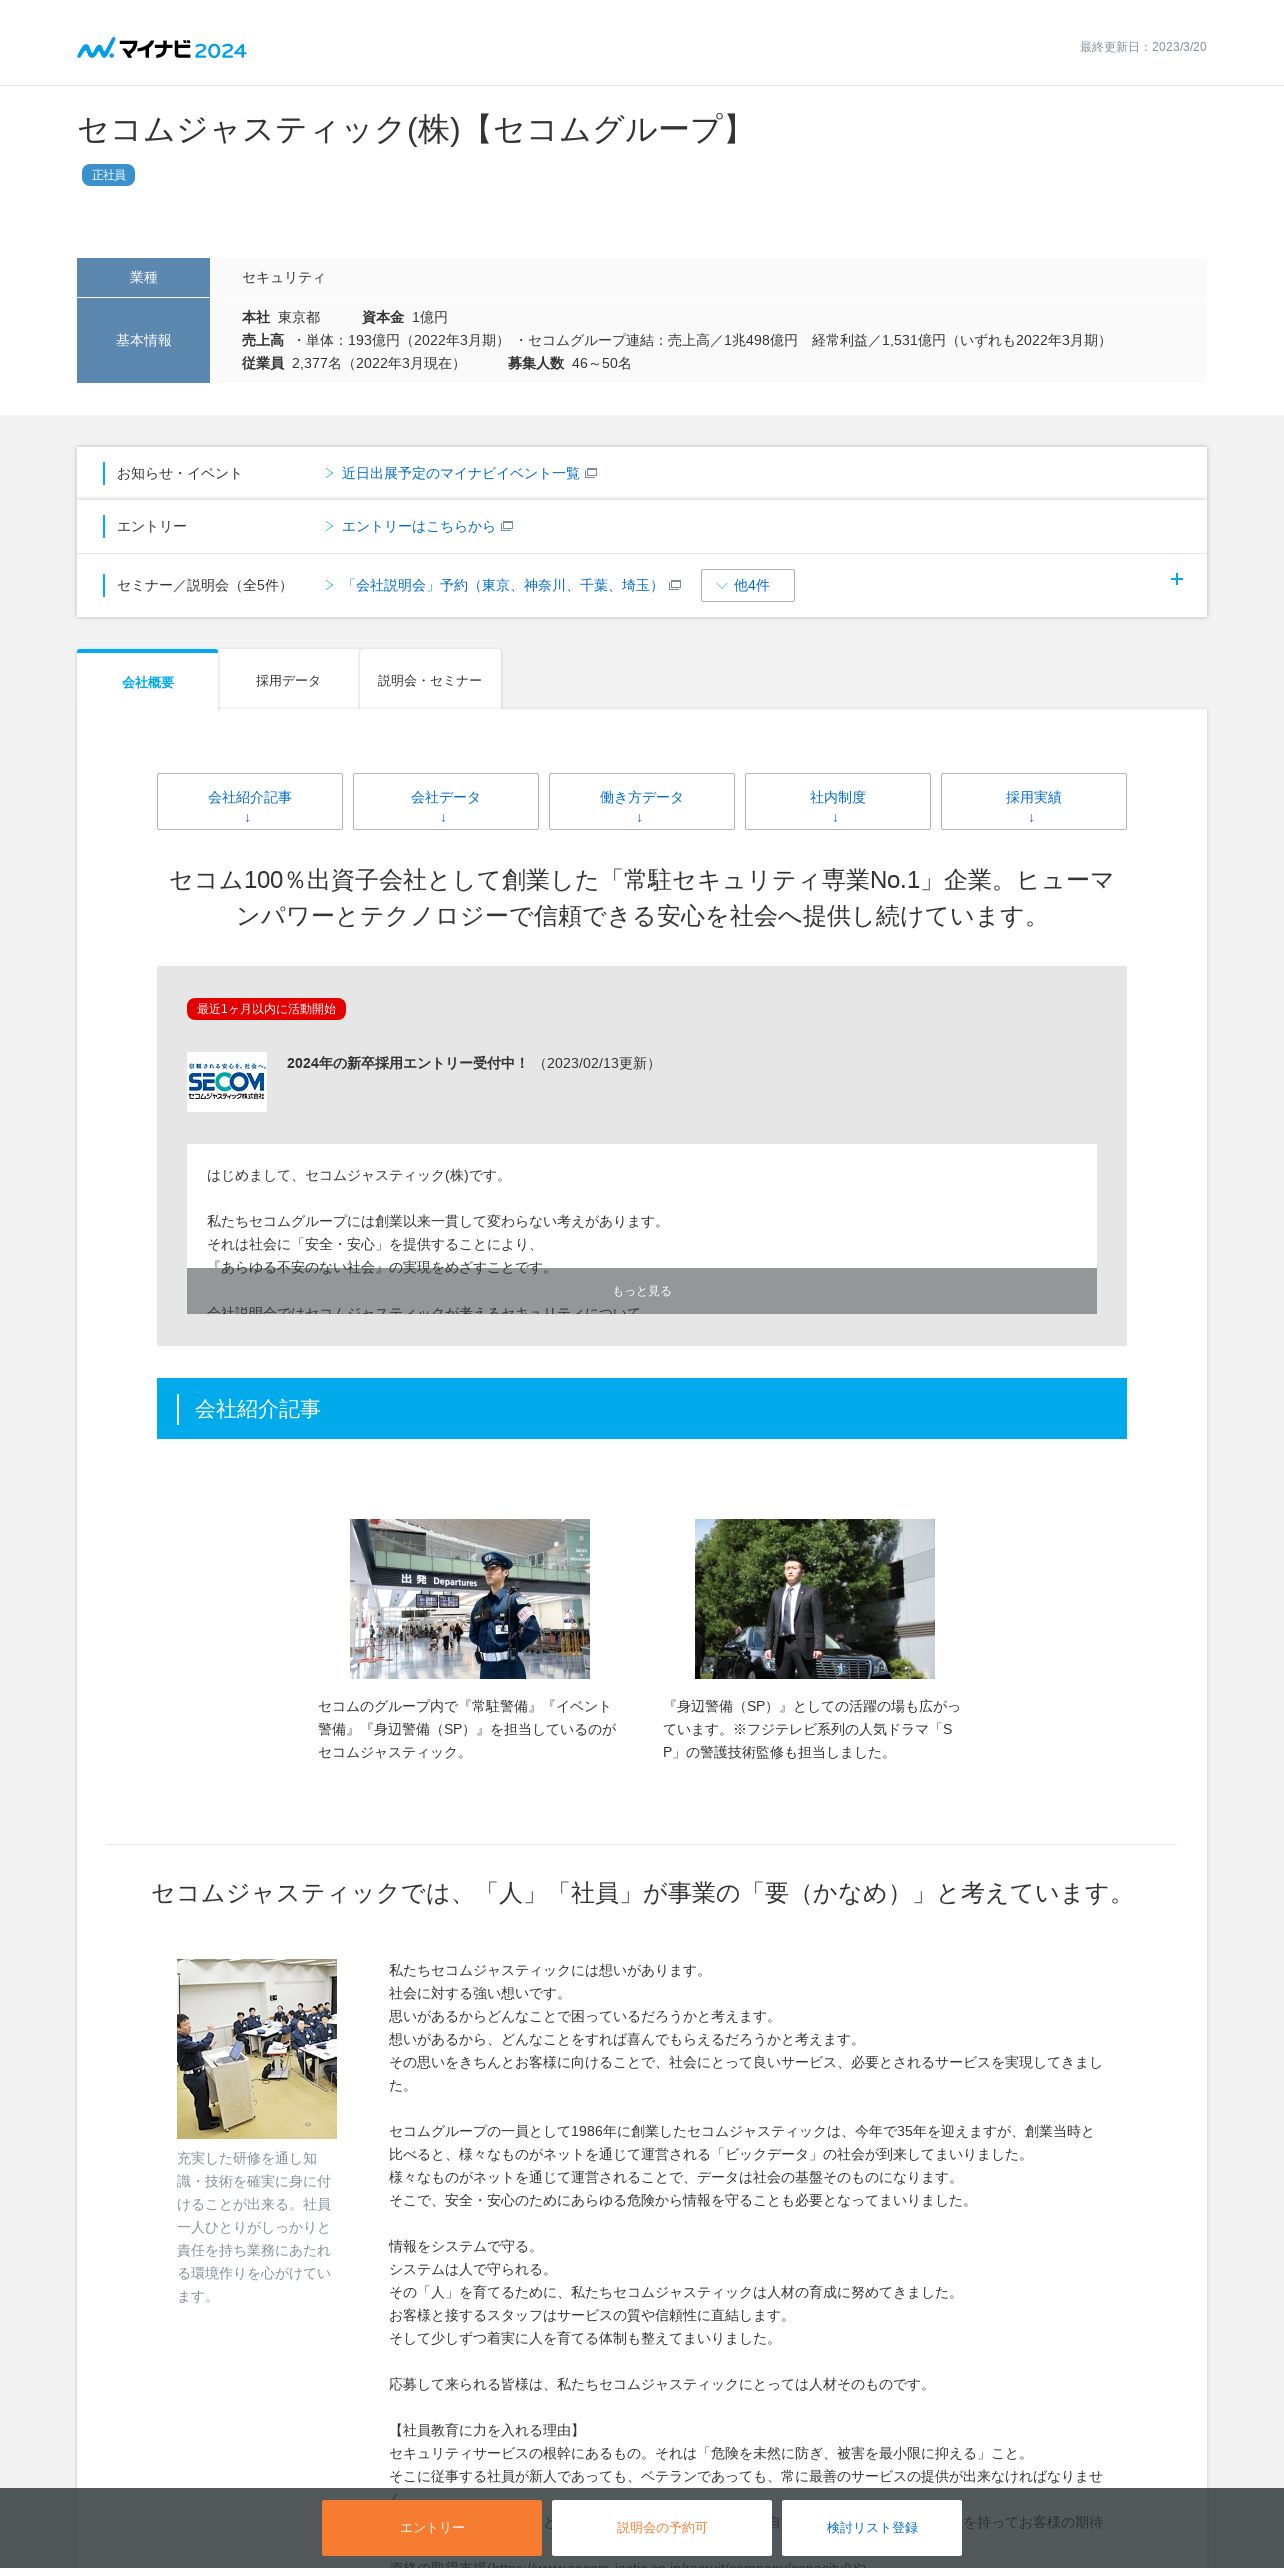
Task: Click the 正社員 badge
Action: click(x=108, y=175)
